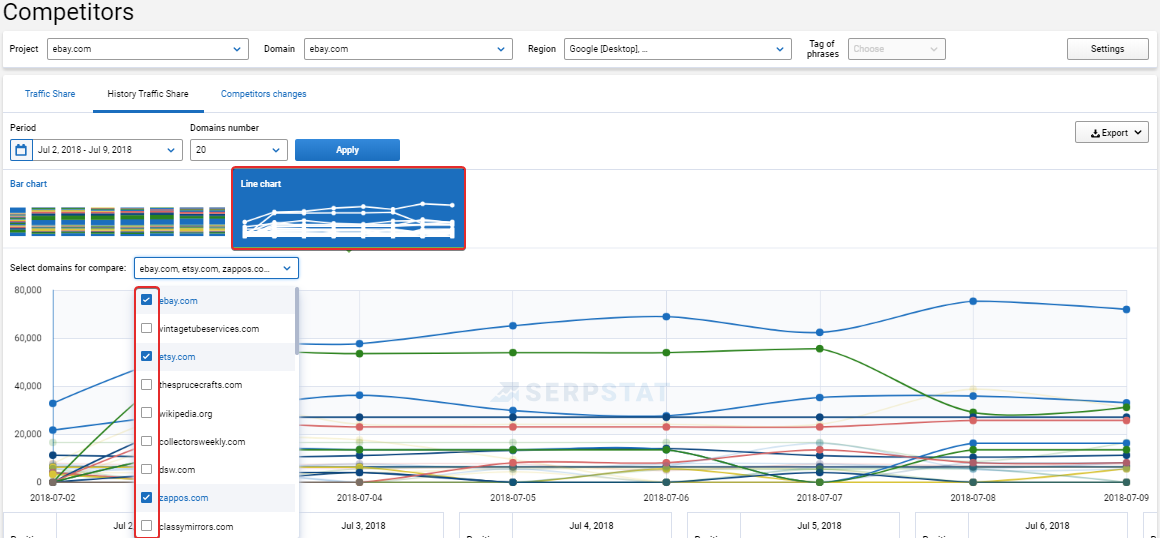This screenshot has width=1160, height=538.
Task: Click the ebay.com data point on 2018-07-08
Action: click(x=973, y=301)
